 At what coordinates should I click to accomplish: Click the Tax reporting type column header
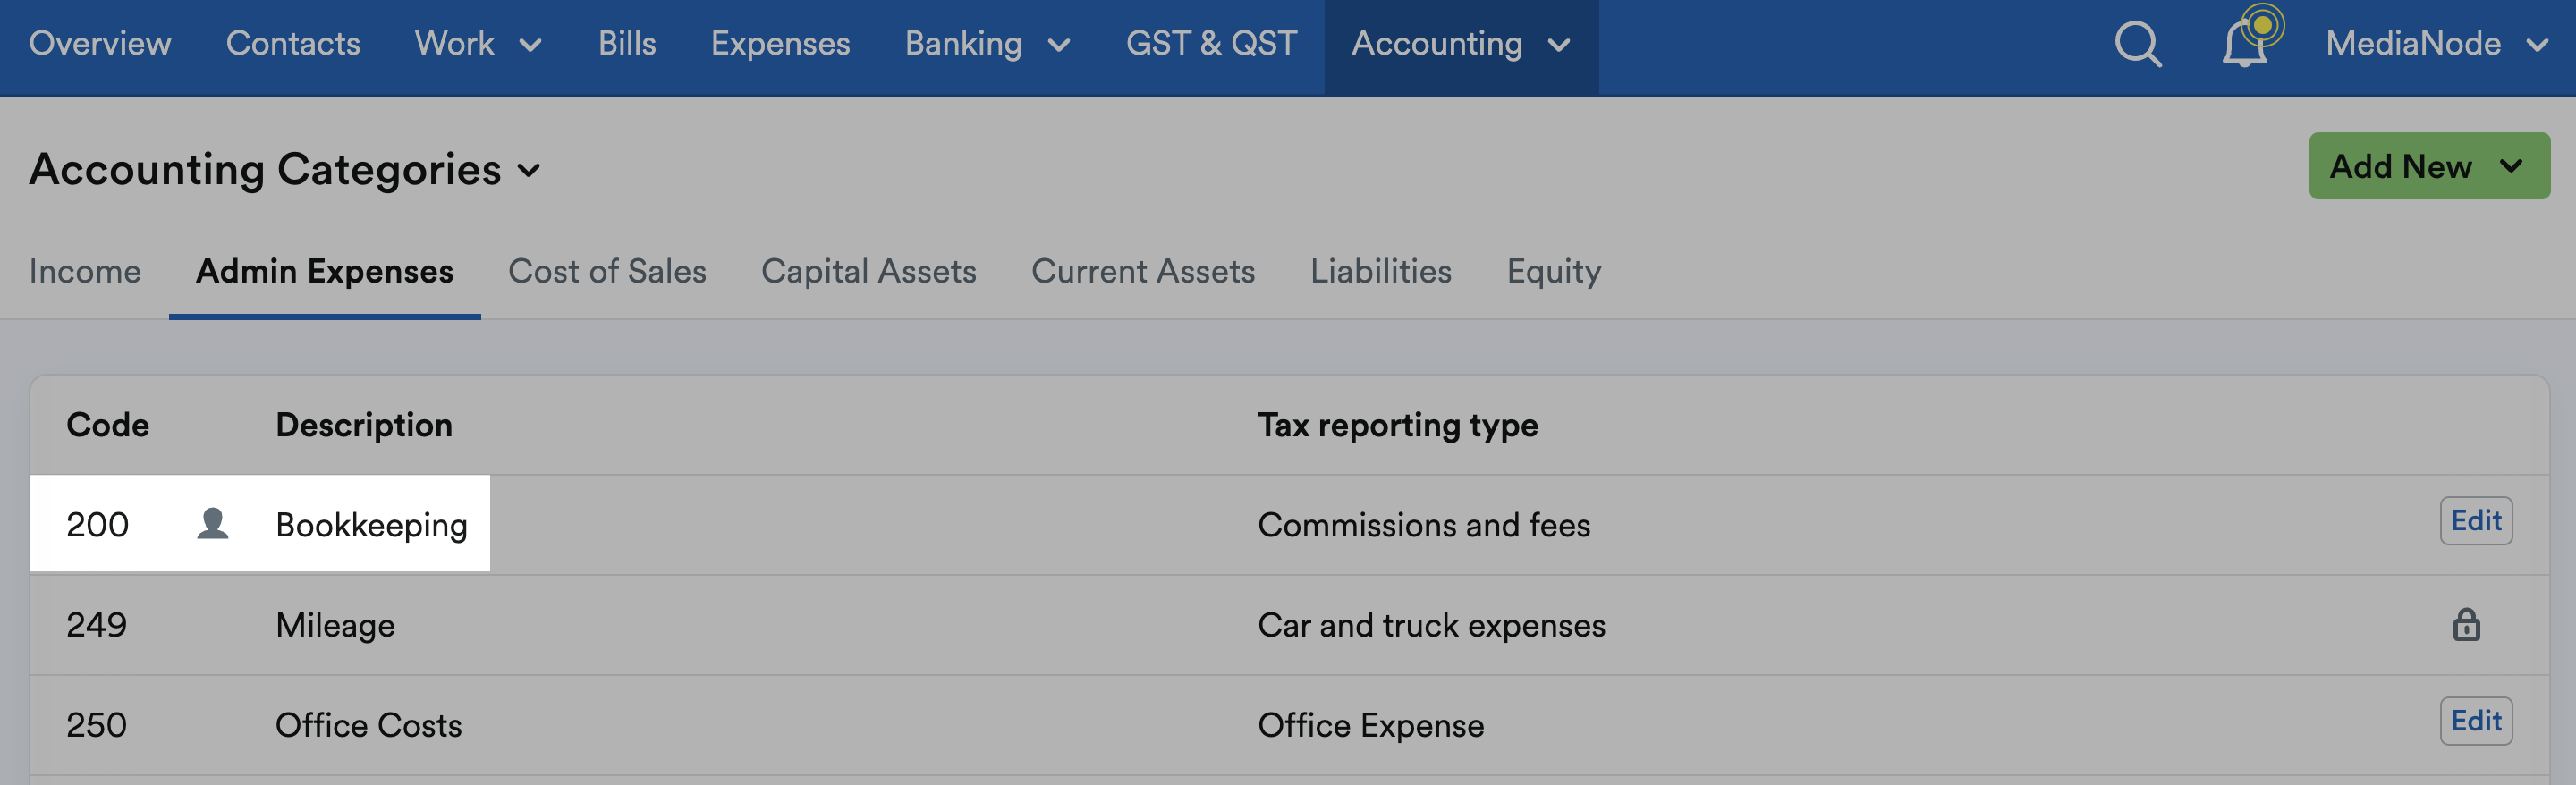[1397, 424]
